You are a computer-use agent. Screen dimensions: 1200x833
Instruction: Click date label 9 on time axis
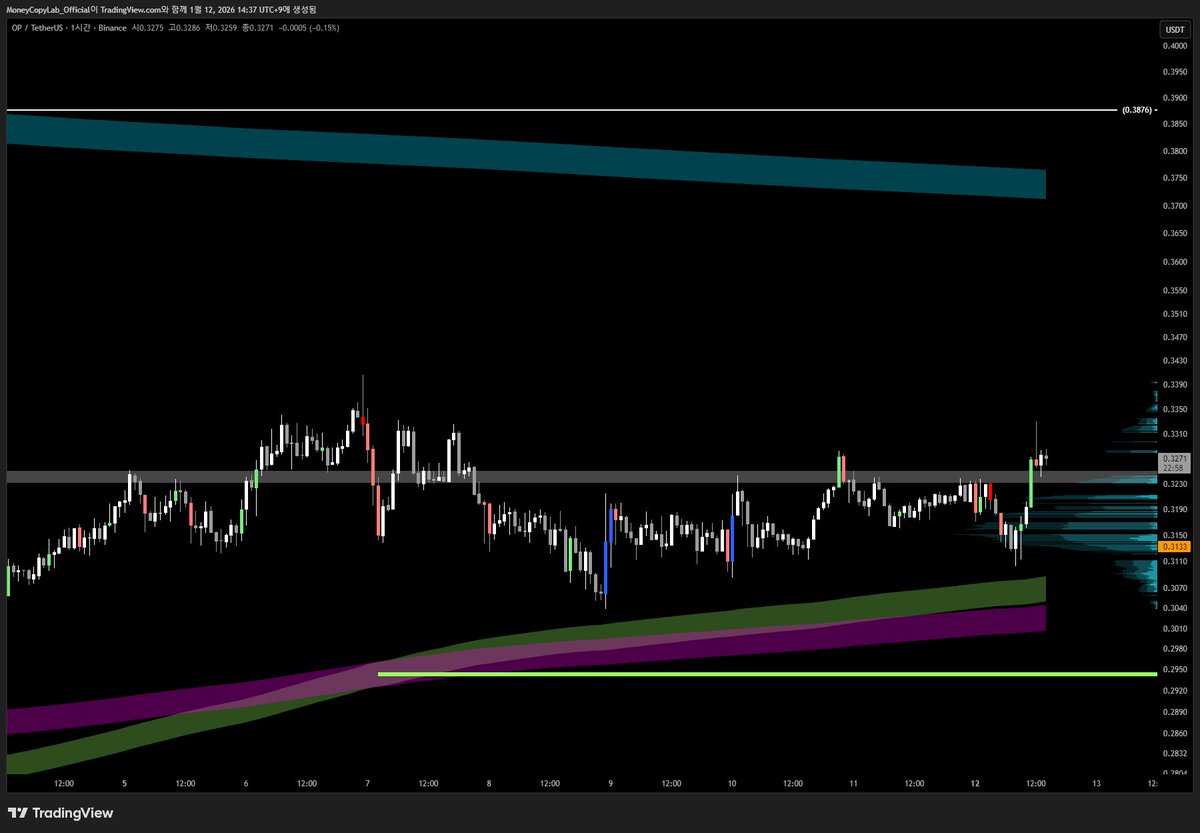point(610,784)
